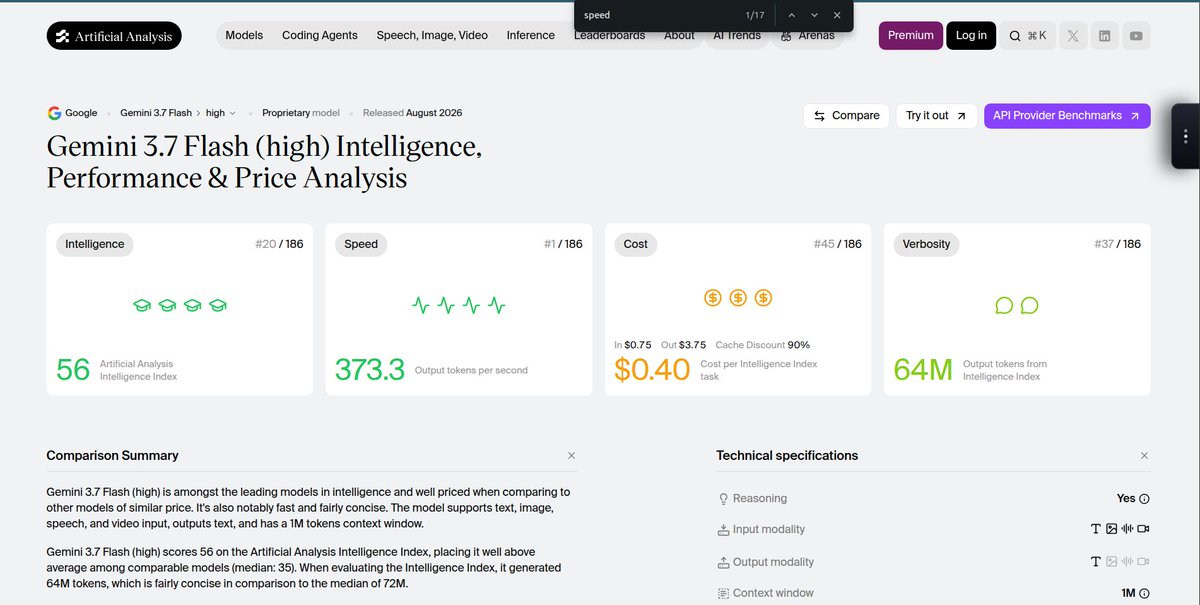Viewport: 1200px width, 605px height.
Task: Click the Output modality label
Action: 773,562
